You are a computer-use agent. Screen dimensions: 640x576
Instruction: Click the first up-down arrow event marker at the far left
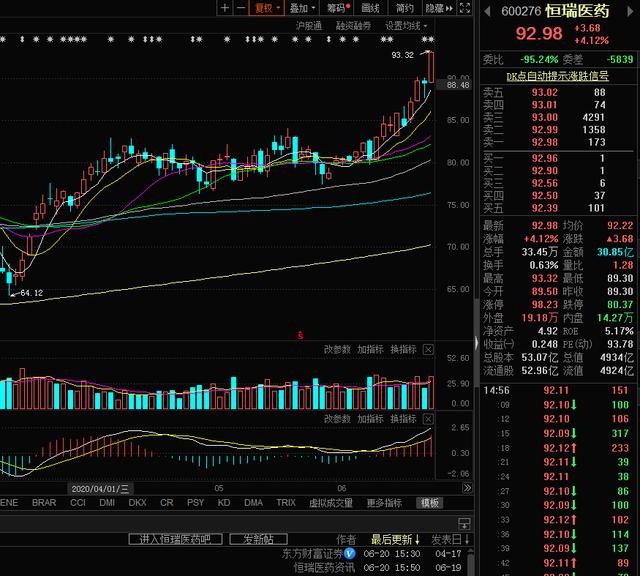tap(22, 39)
